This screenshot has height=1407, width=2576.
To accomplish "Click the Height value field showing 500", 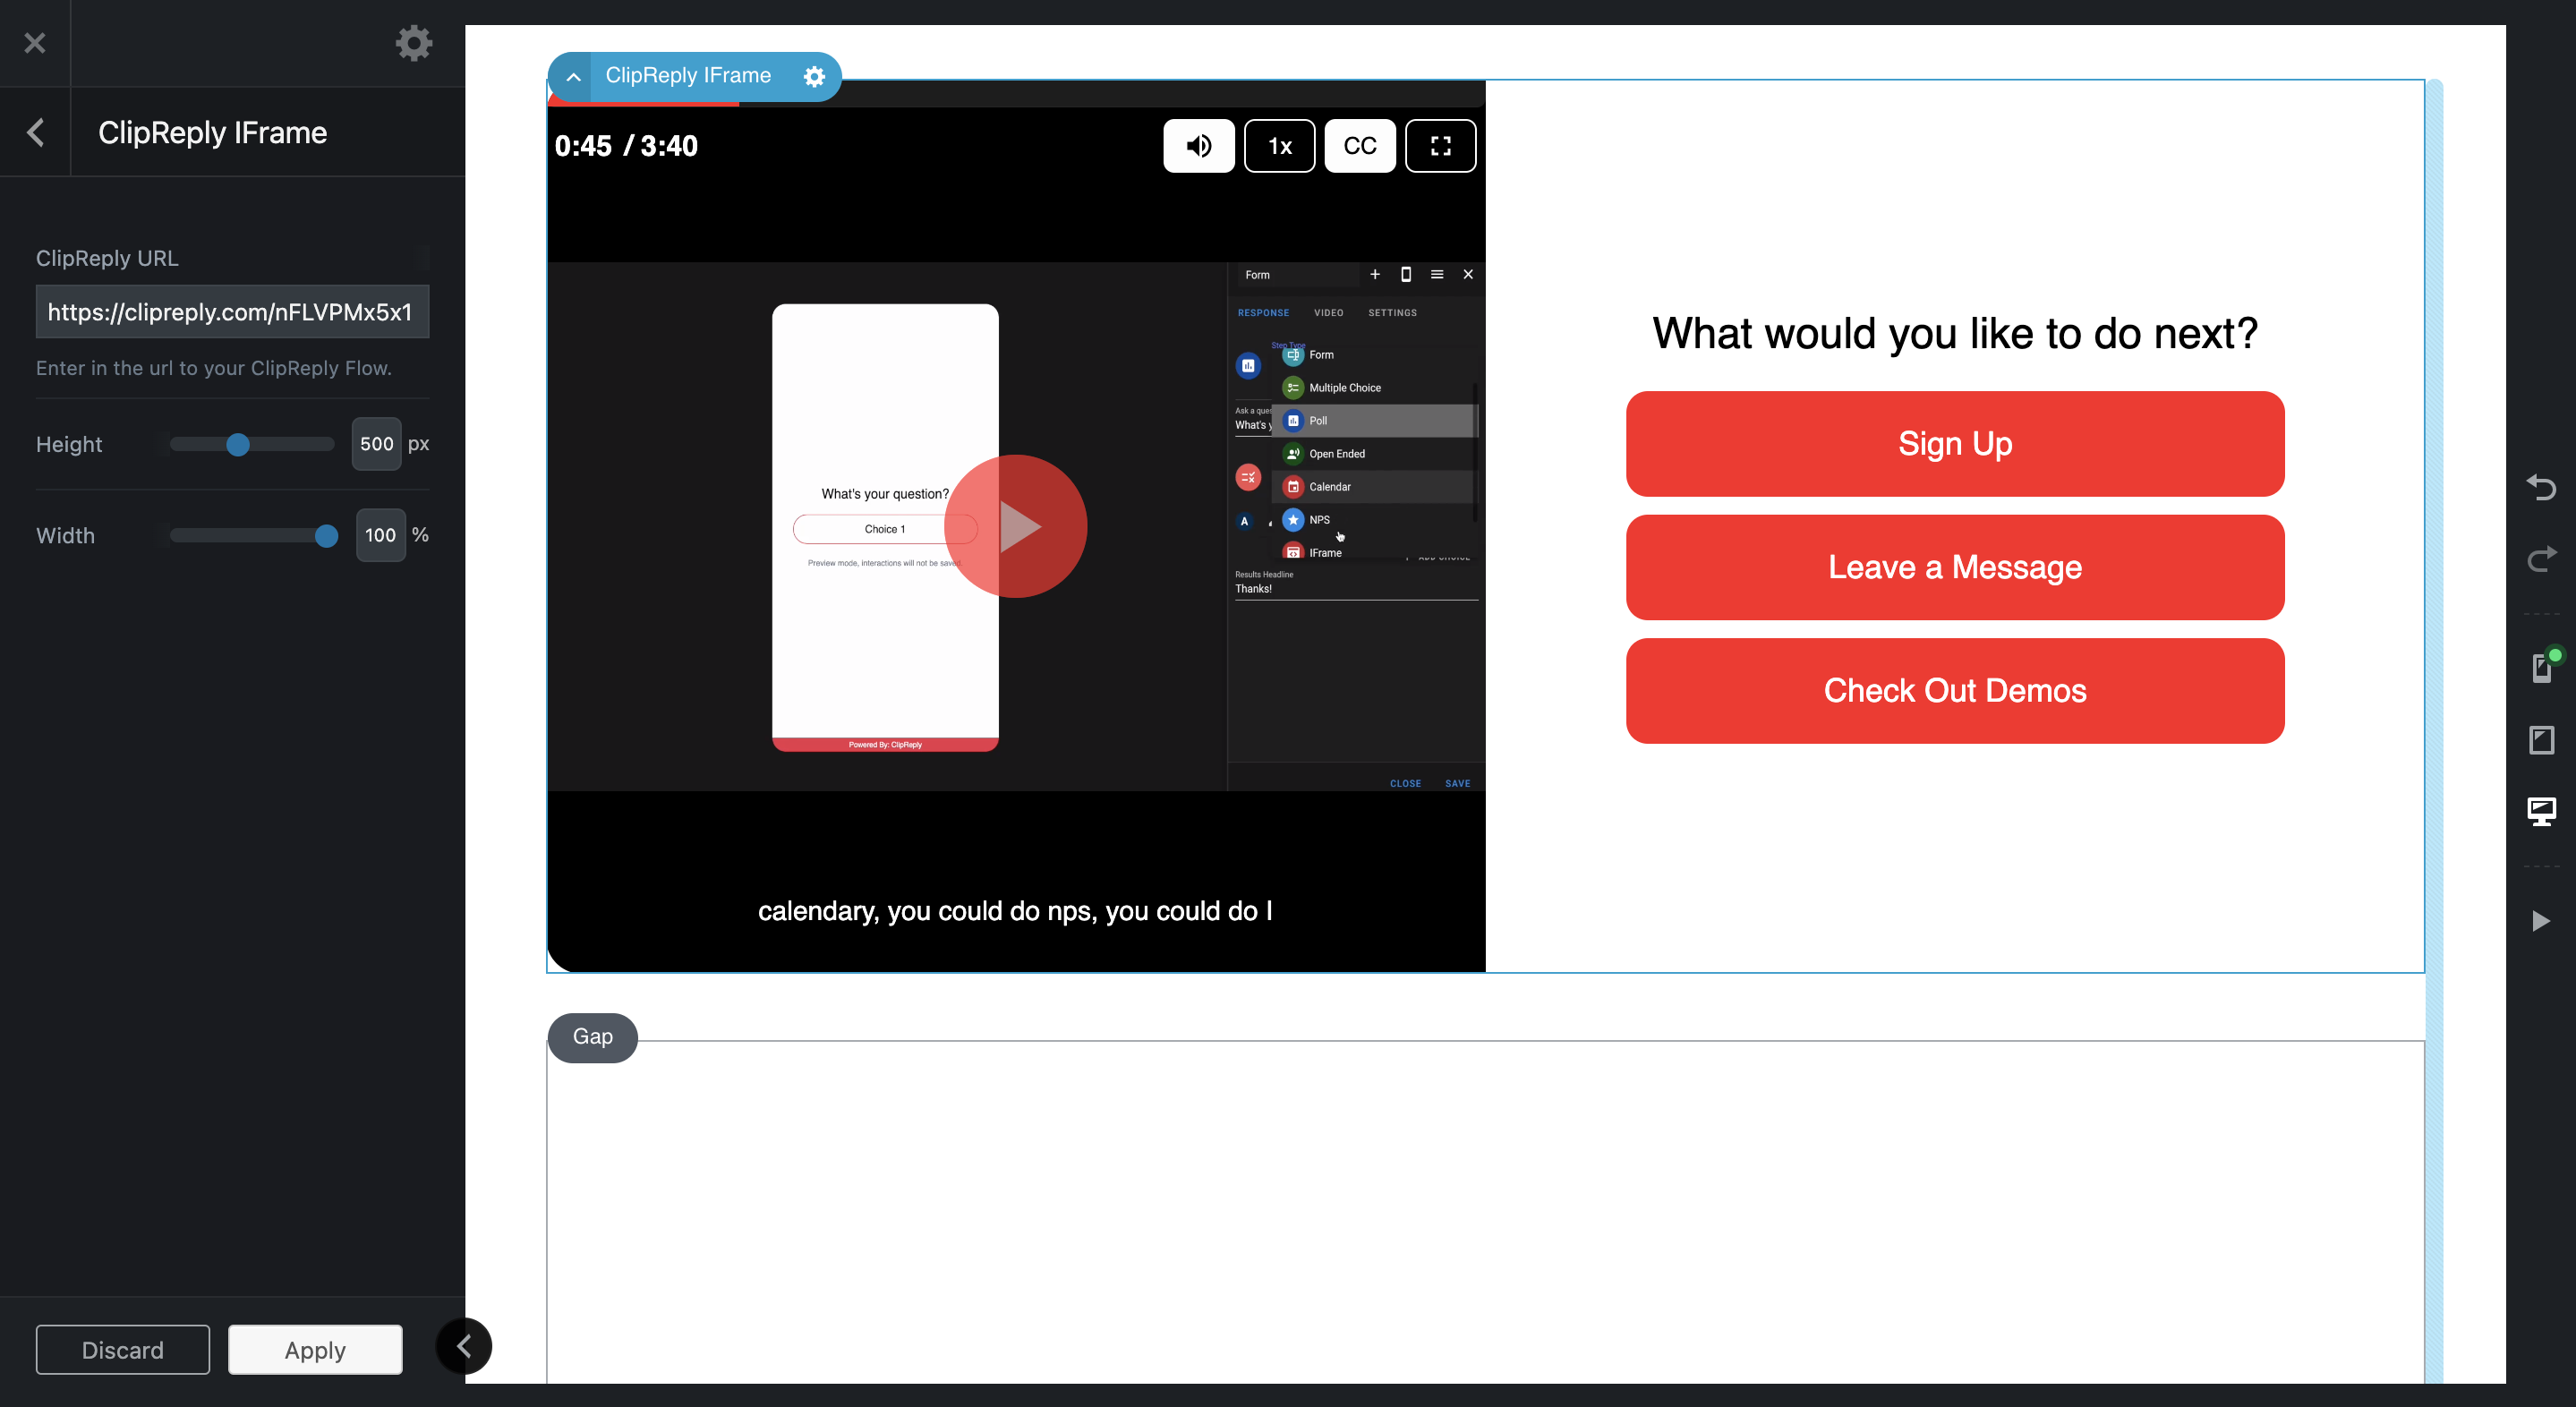I will click(376, 444).
